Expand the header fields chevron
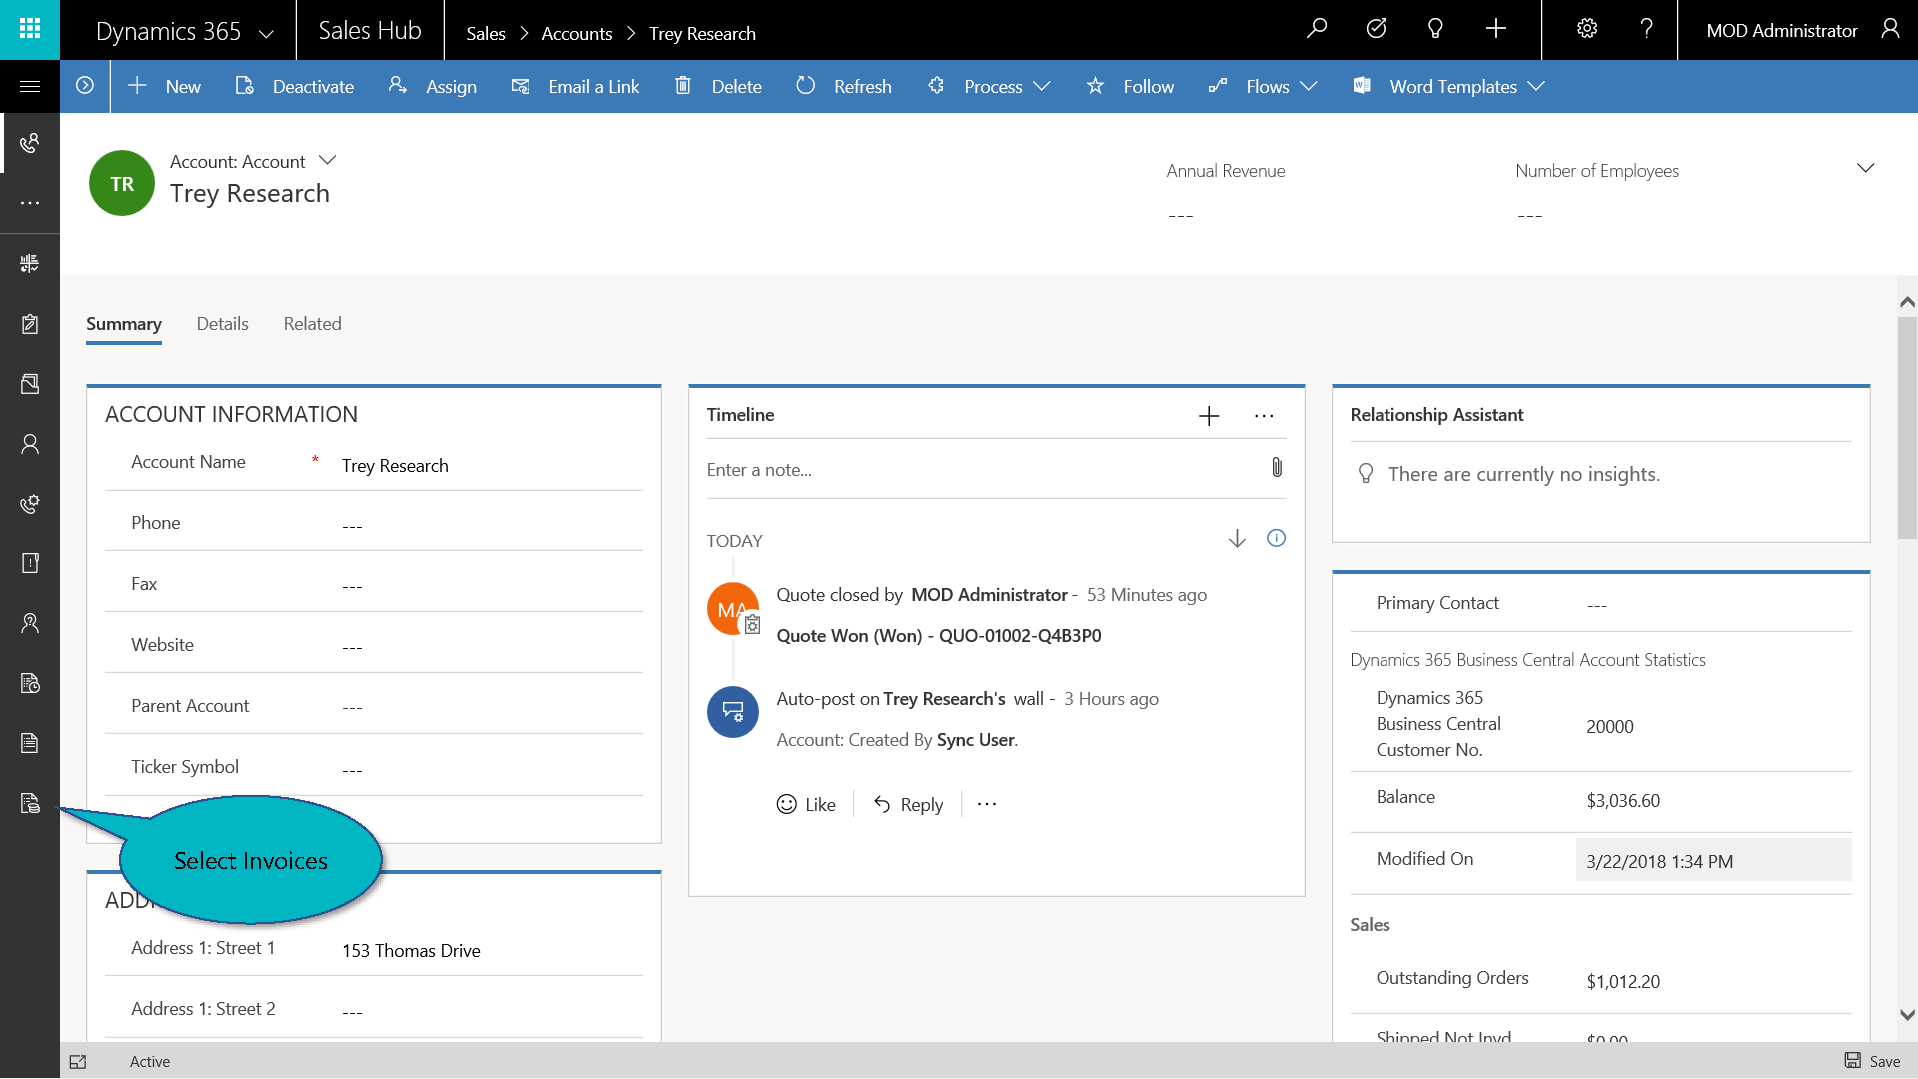 [1865, 168]
